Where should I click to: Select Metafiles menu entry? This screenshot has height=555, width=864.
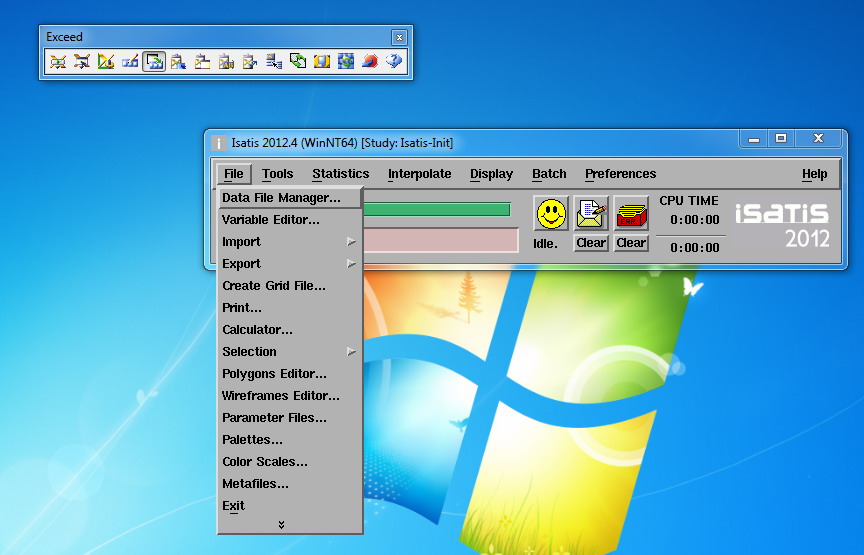290,484
